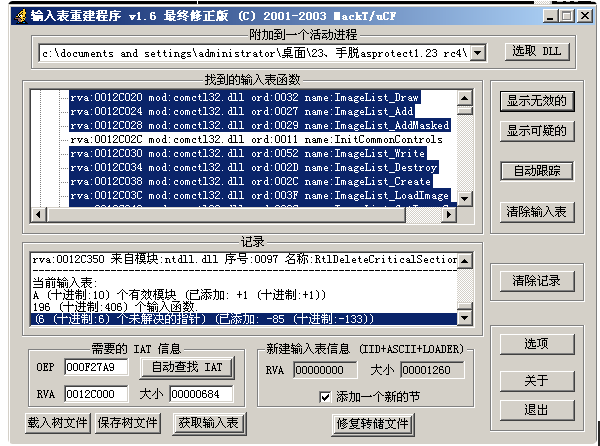
Task: Click the log panel scroll down arrow
Action: (465, 317)
